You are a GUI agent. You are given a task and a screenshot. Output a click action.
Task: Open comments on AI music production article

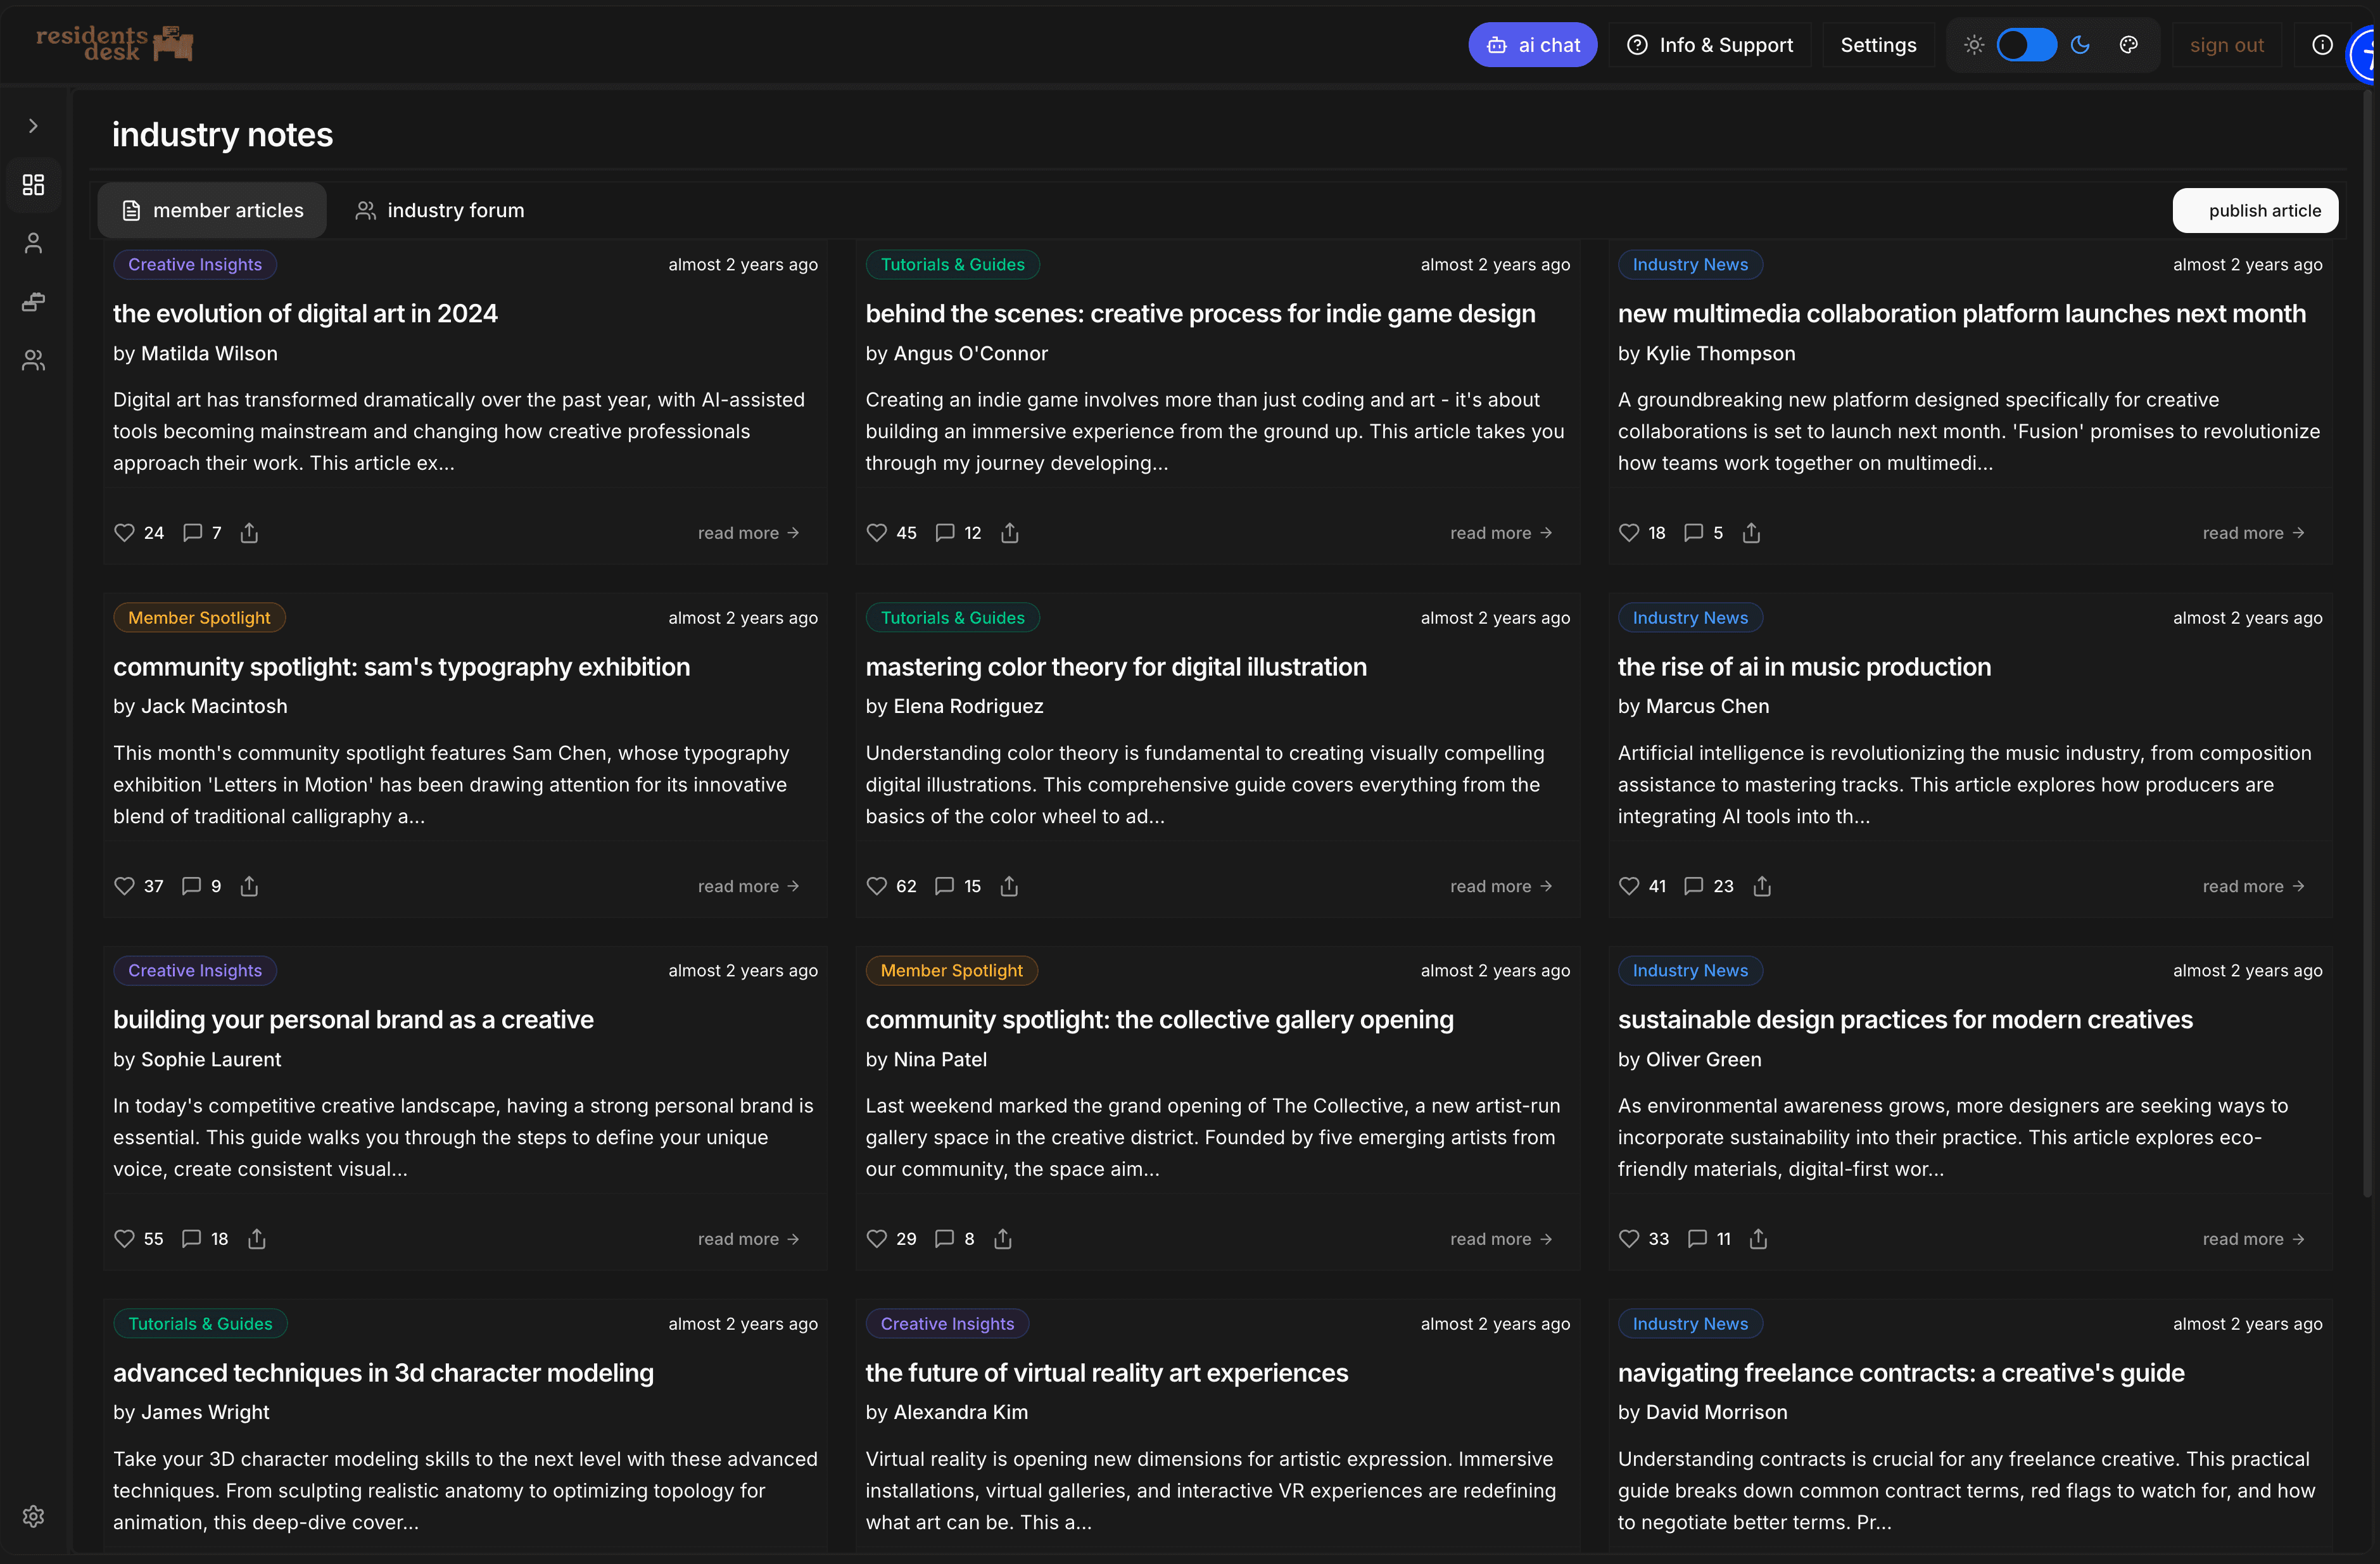(1693, 886)
